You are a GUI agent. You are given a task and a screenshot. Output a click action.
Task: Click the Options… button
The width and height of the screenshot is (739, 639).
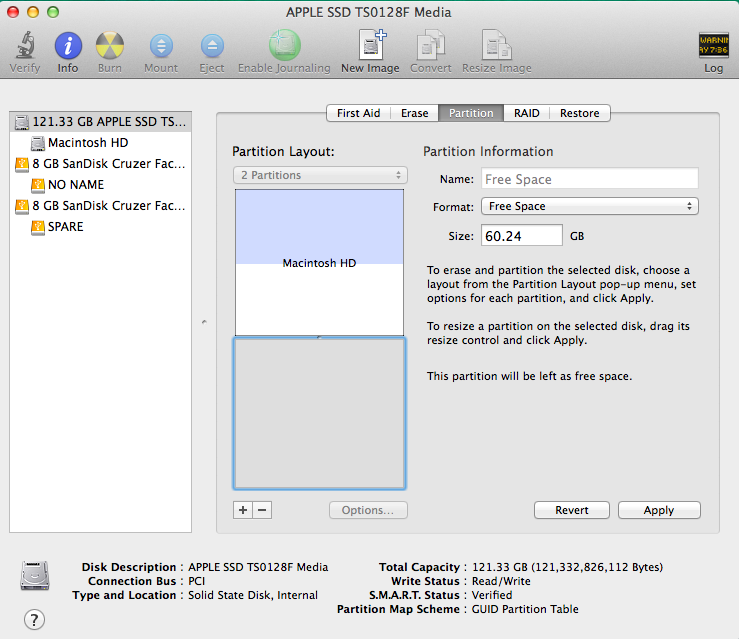368,510
